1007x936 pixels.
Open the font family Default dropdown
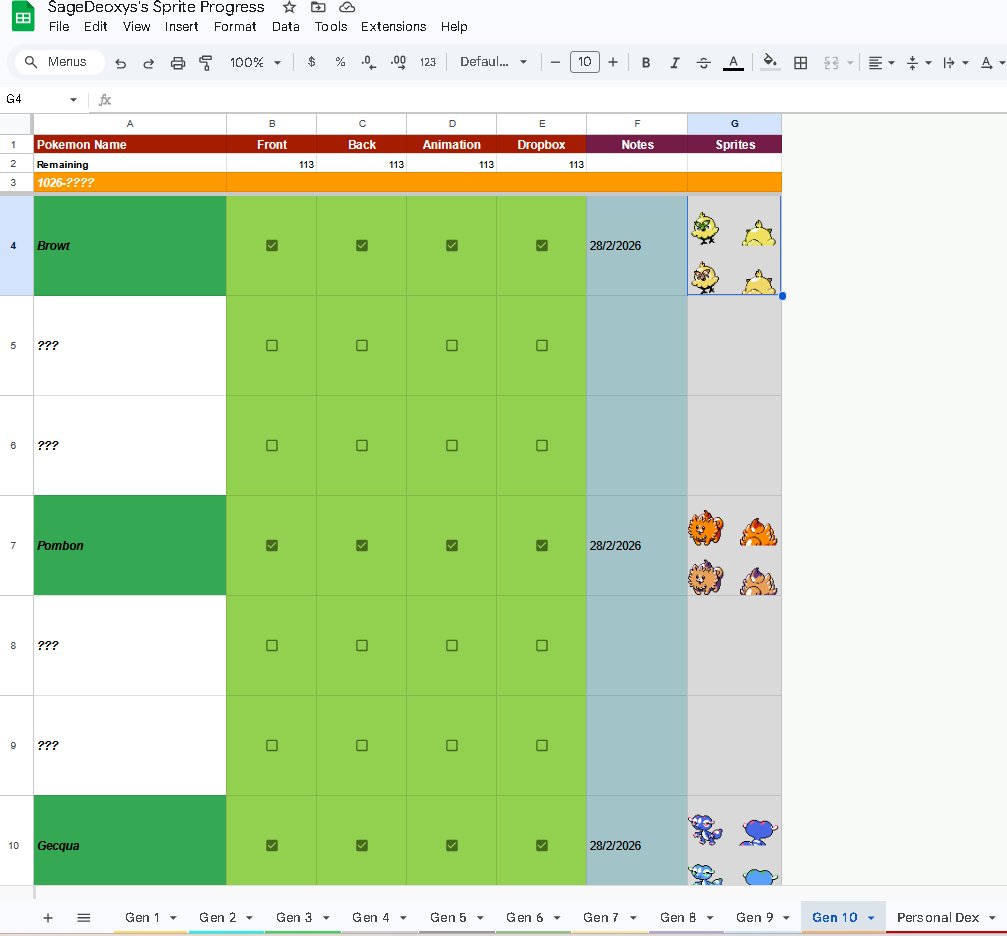(x=493, y=62)
